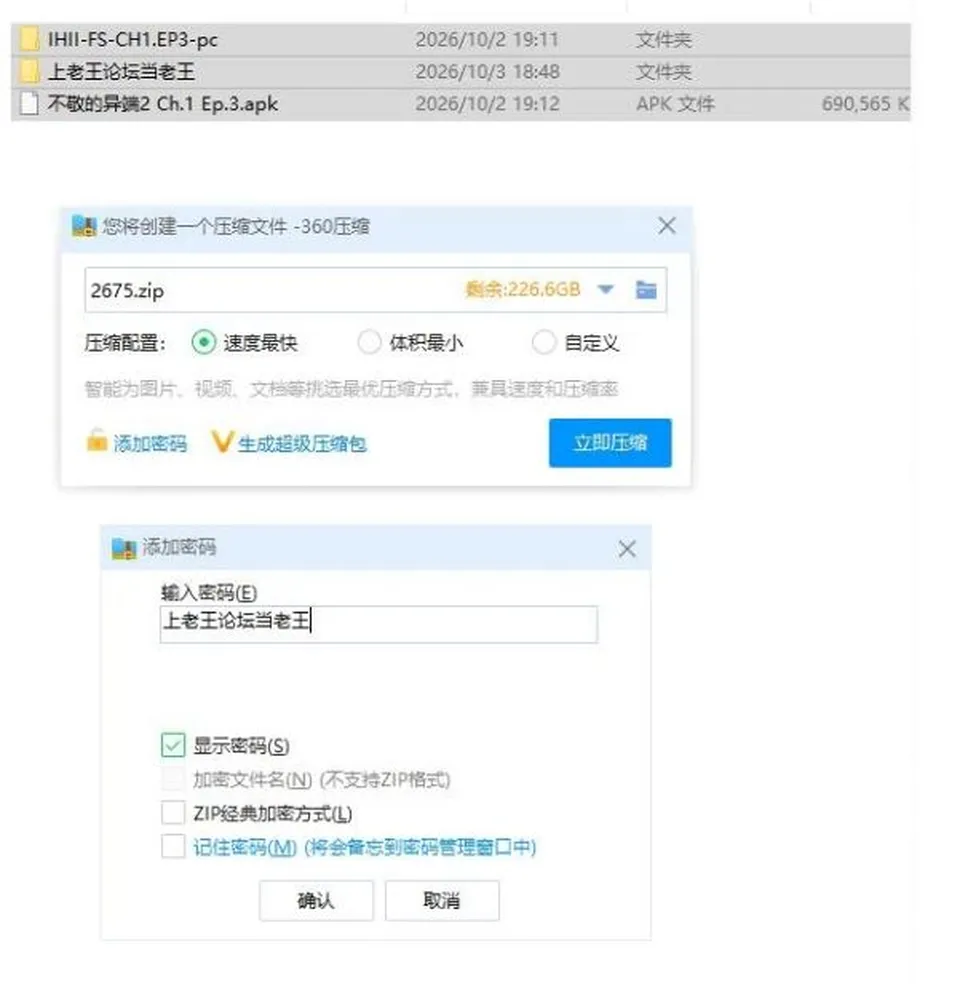Select the 速度最快 compression option
This screenshot has width=960, height=984.
tap(204, 343)
